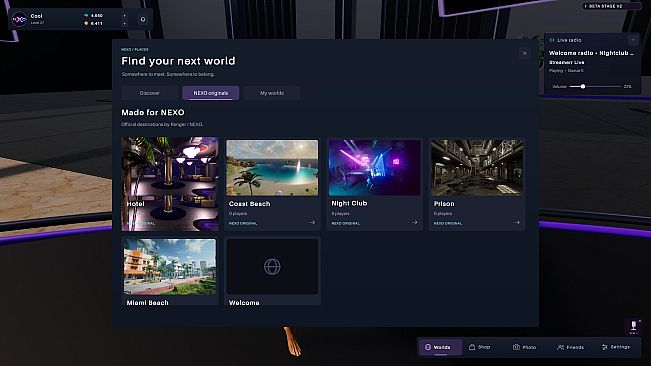Open the My worlds tab

click(x=272, y=93)
